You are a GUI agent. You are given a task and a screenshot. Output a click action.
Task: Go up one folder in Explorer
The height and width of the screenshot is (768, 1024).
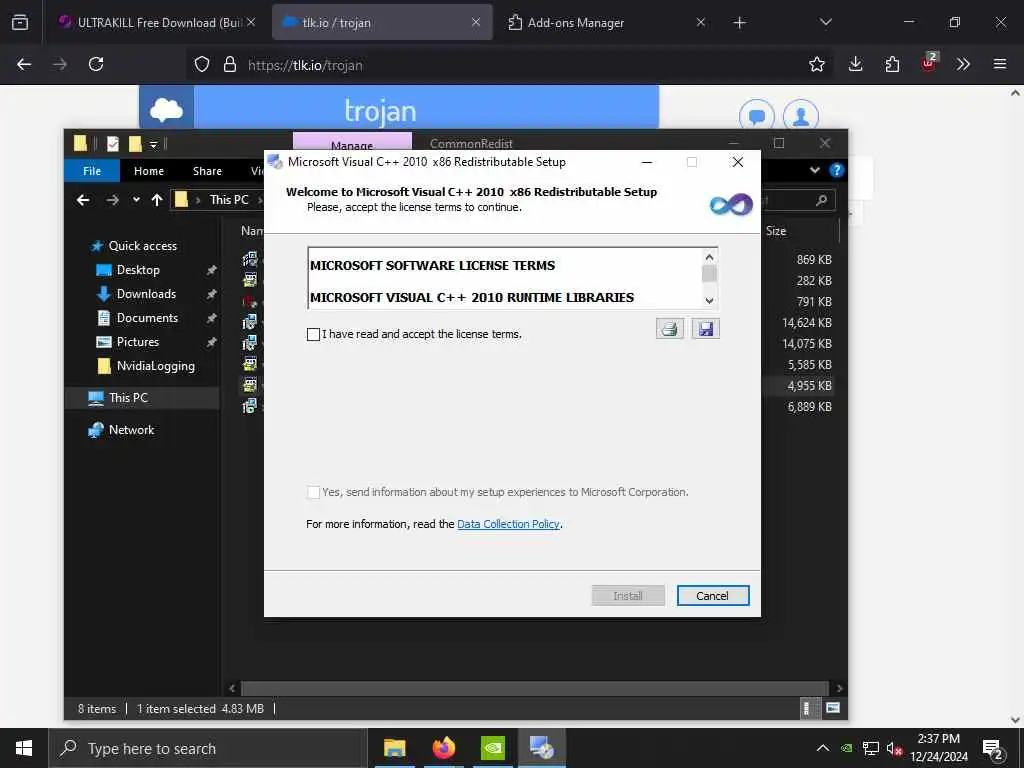click(x=157, y=200)
